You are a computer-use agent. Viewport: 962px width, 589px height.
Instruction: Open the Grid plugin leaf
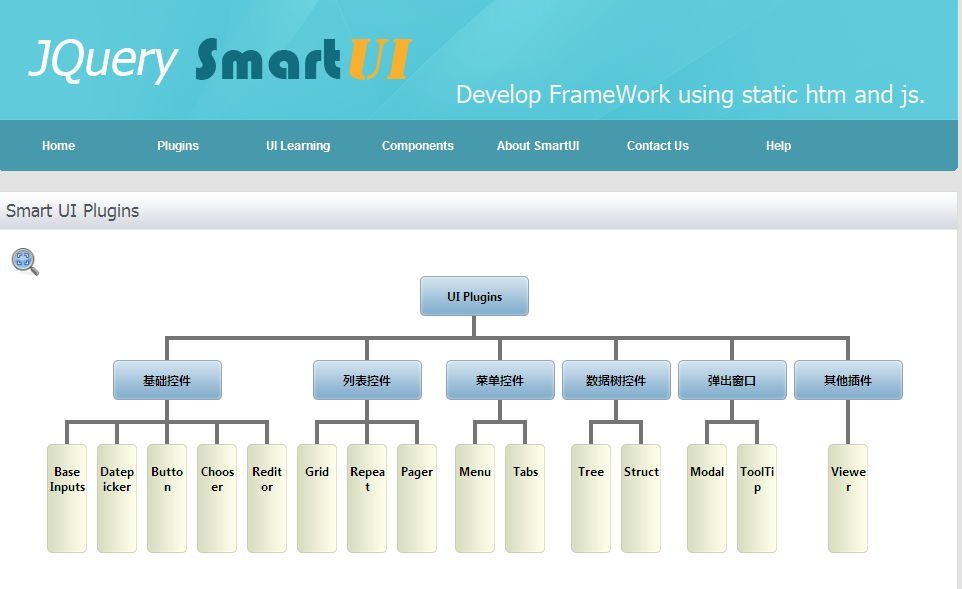(317, 499)
